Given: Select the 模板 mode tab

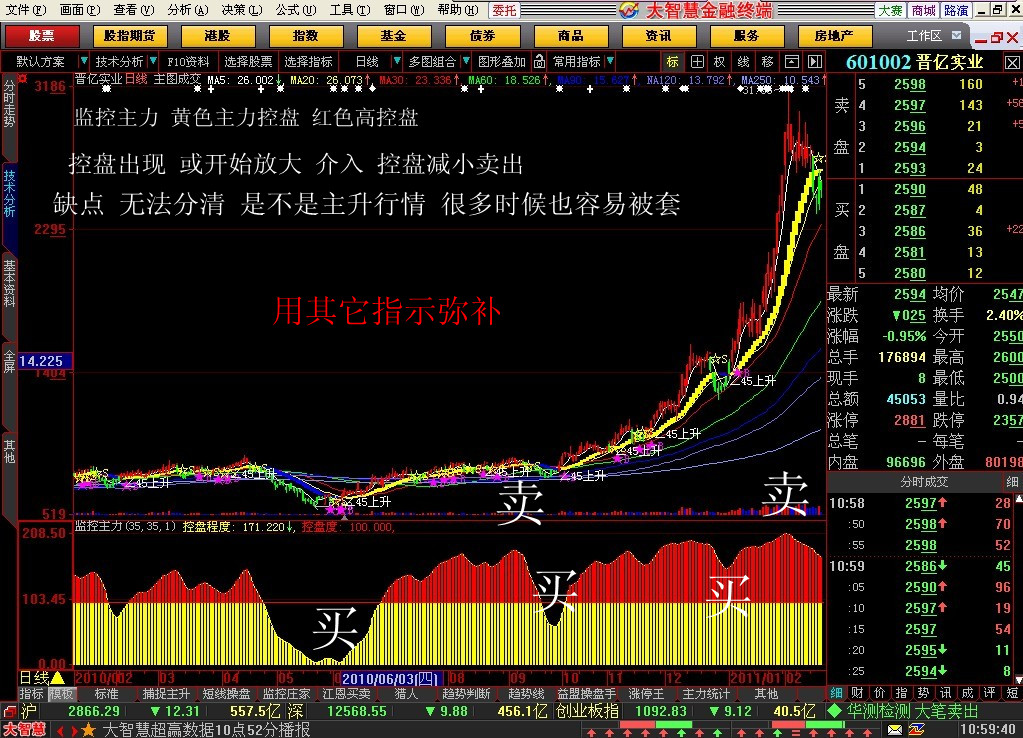Looking at the screenshot, I should 61,694.
